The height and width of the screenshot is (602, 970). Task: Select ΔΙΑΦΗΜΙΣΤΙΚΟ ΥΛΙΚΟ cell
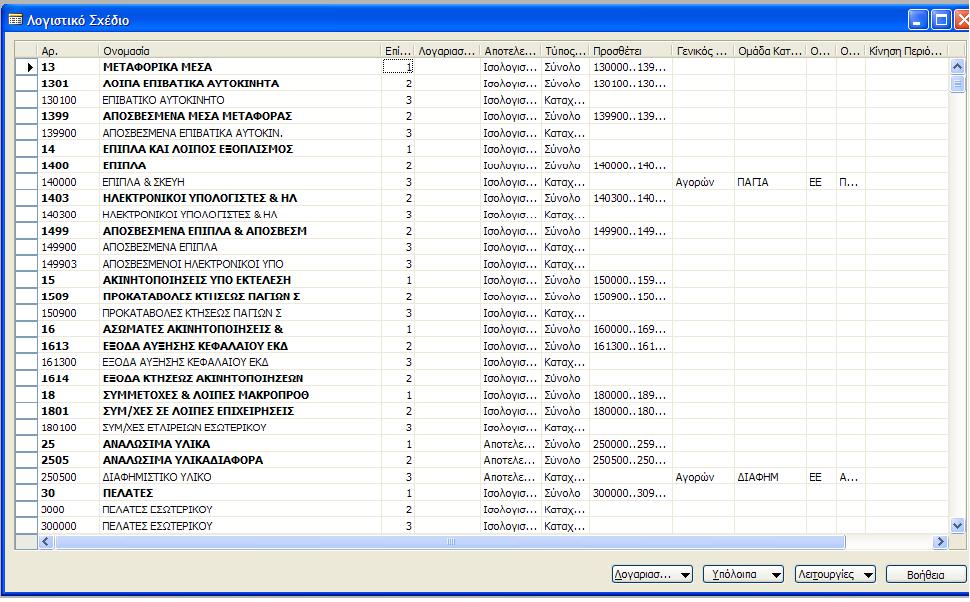tap(239, 477)
